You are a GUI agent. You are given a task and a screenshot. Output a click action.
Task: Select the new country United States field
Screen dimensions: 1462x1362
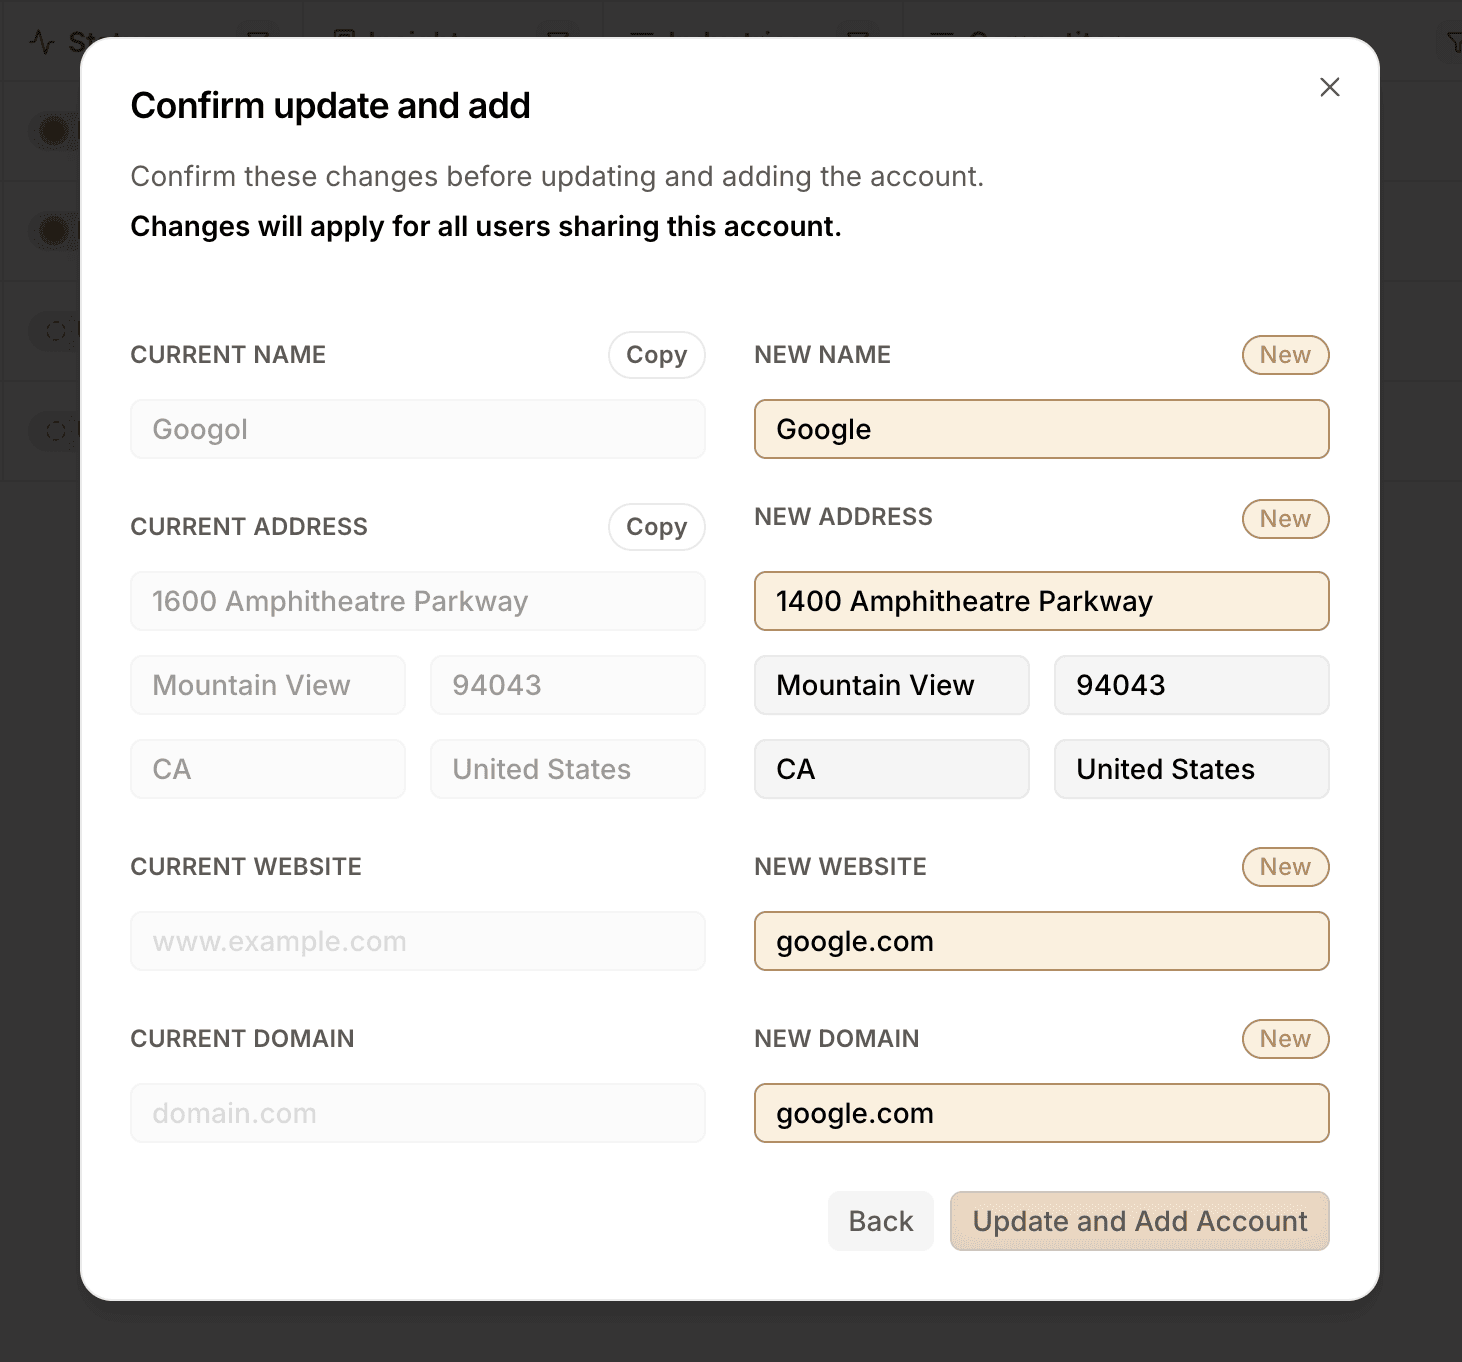tap(1191, 769)
